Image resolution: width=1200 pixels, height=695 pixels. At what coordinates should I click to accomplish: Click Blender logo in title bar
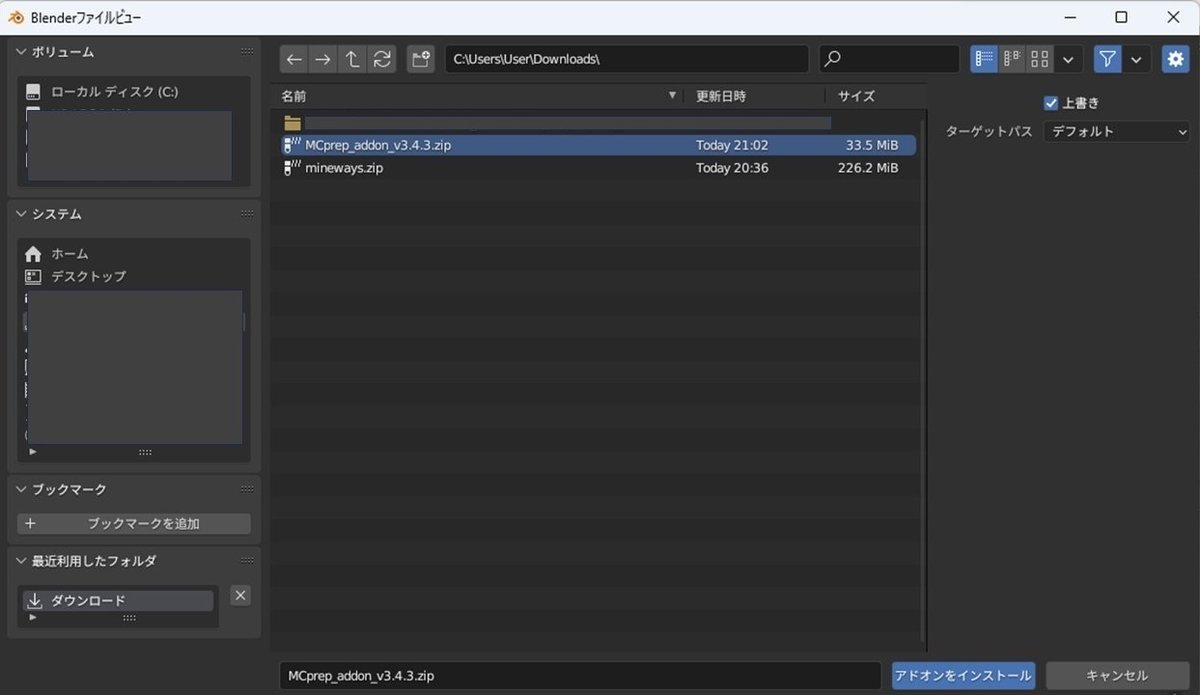pyautogui.click(x=16, y=17)
